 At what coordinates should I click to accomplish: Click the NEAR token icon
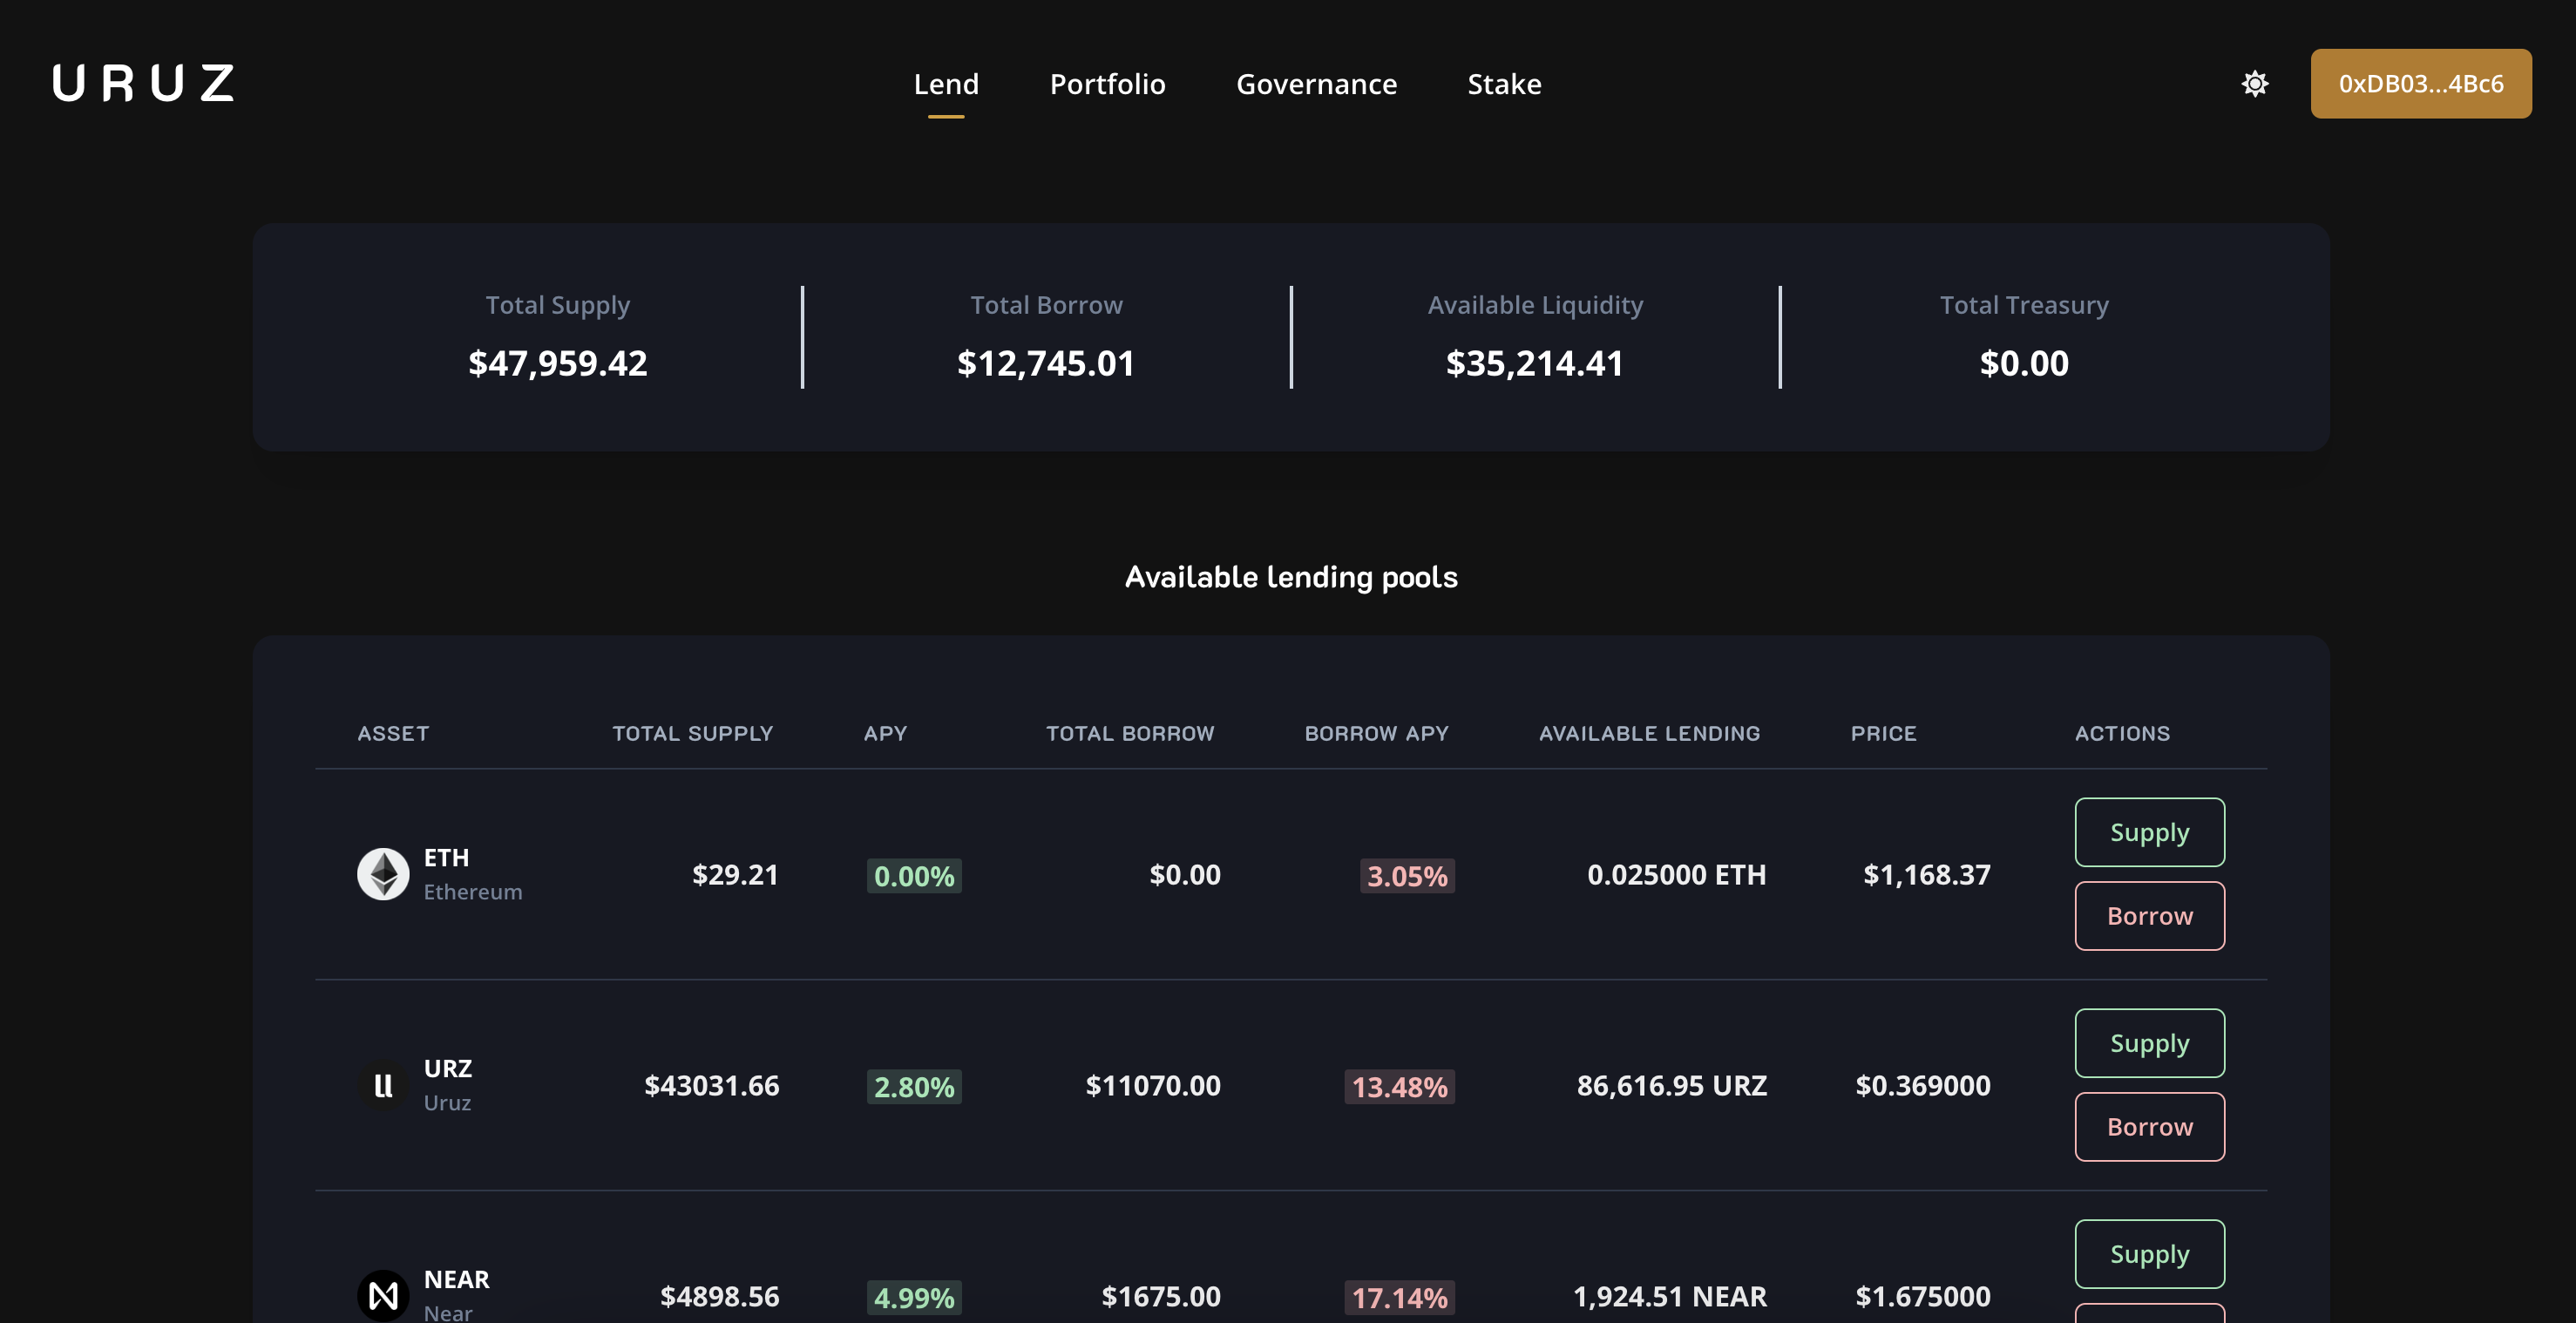[383, 1295]
